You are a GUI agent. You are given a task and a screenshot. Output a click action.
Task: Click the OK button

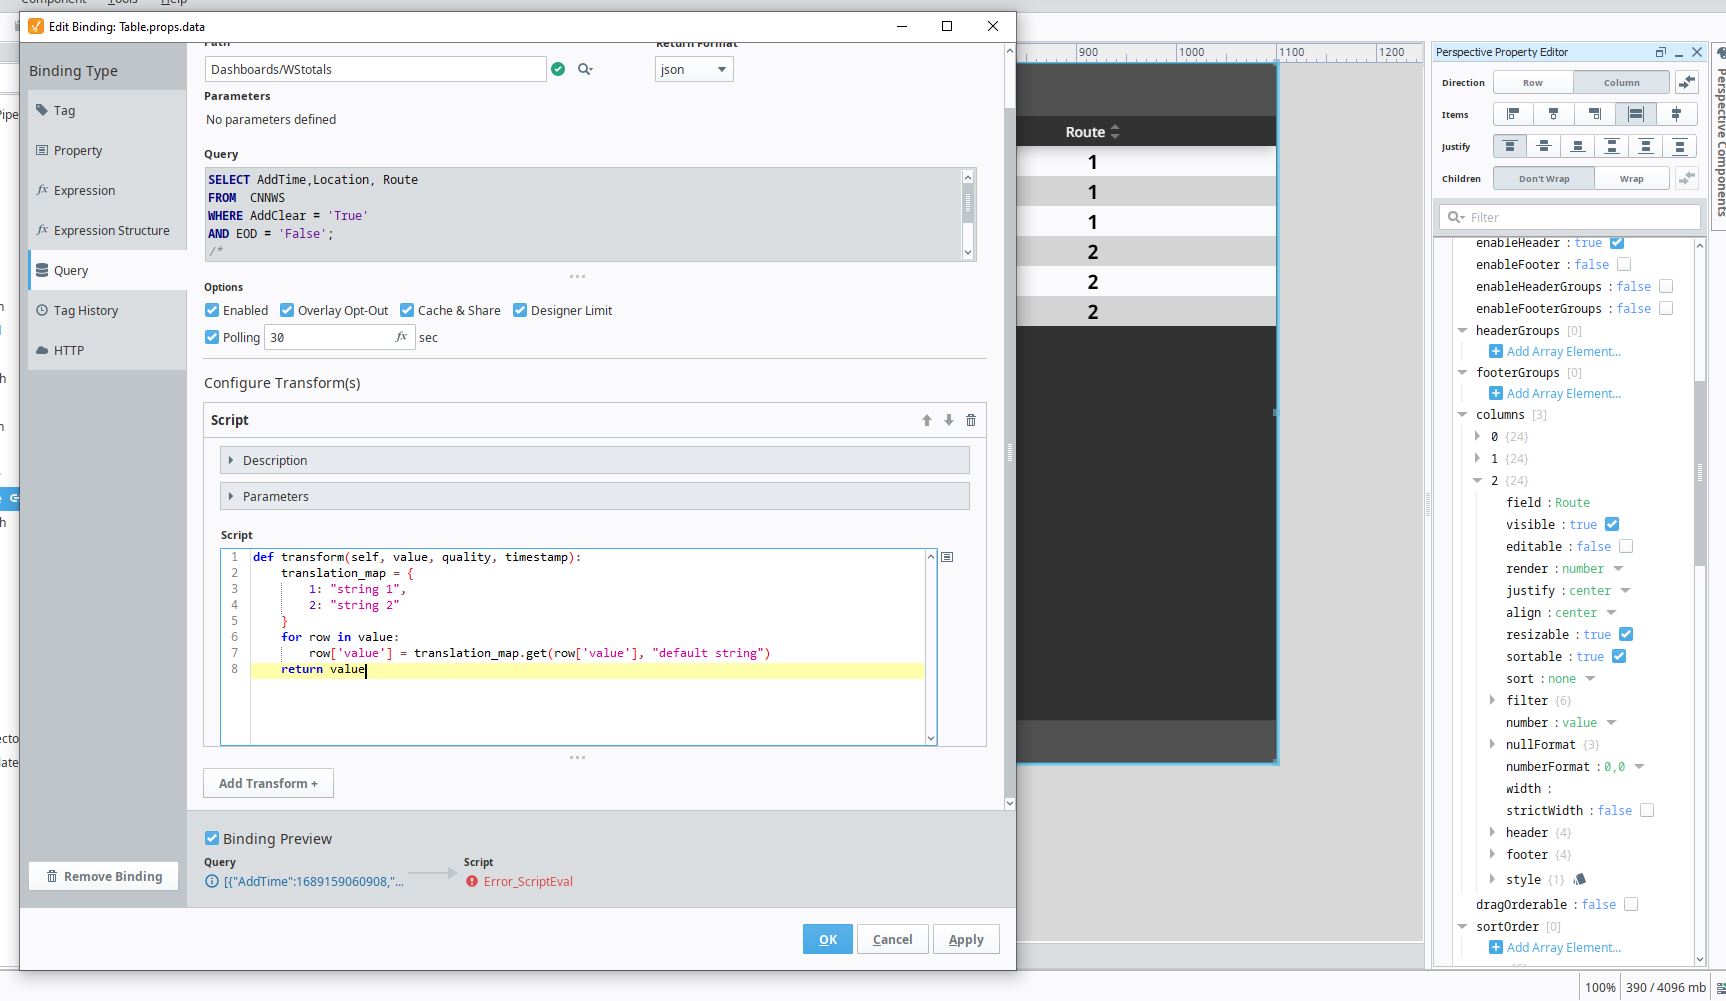pyautogui.click(x=828, y=939)
